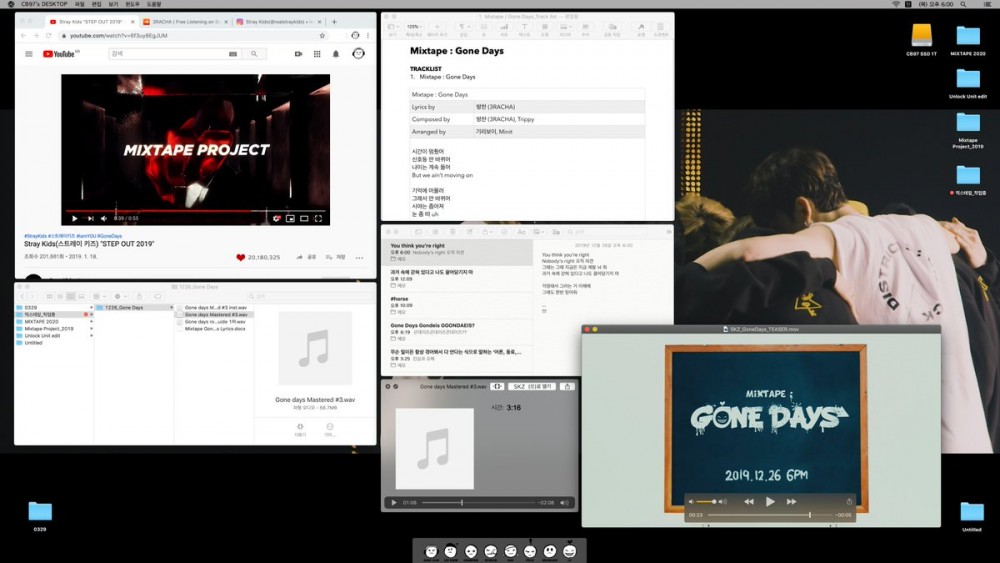1000x563 pixels.
Task: Open the MIXTAPE 2020 desktop folder
Action: pyautogui.click(x=967, y=40)
